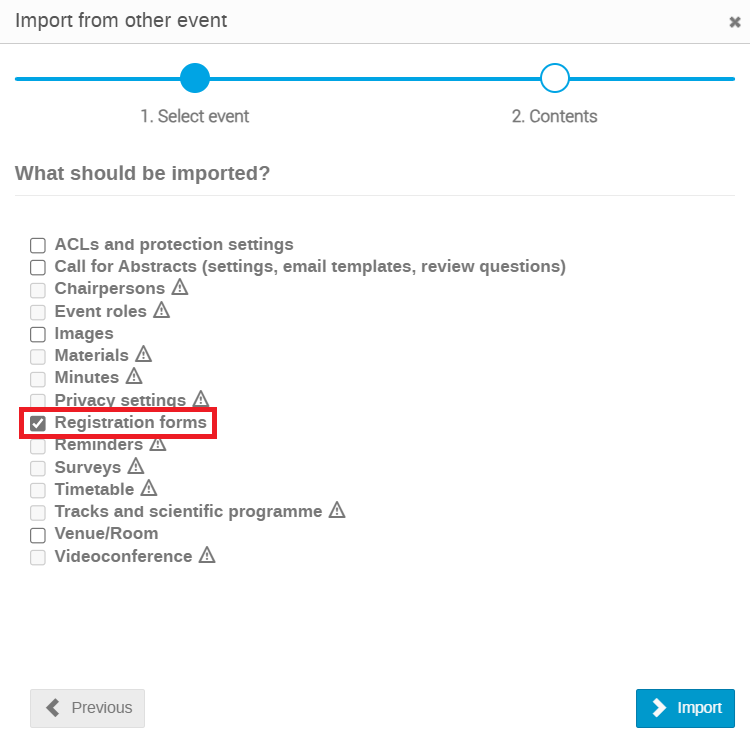Image resolution: width=750 pixels, height=751 pixels.
Task: Click the warning icon next to Materials
Action: tap(143, 354)
